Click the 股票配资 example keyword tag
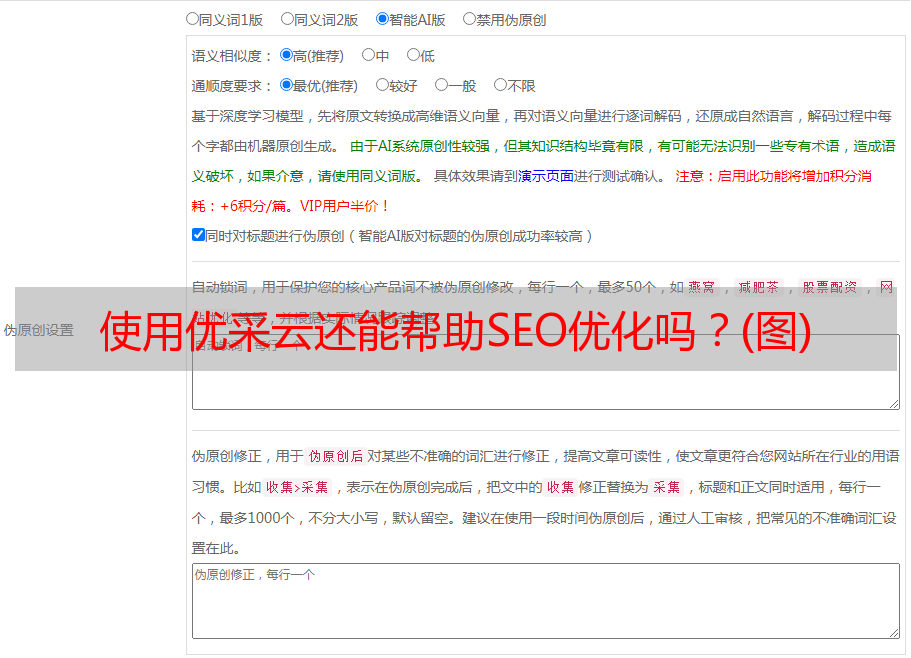Viewport: 911px width, 658px height. [x=830, y=287]
